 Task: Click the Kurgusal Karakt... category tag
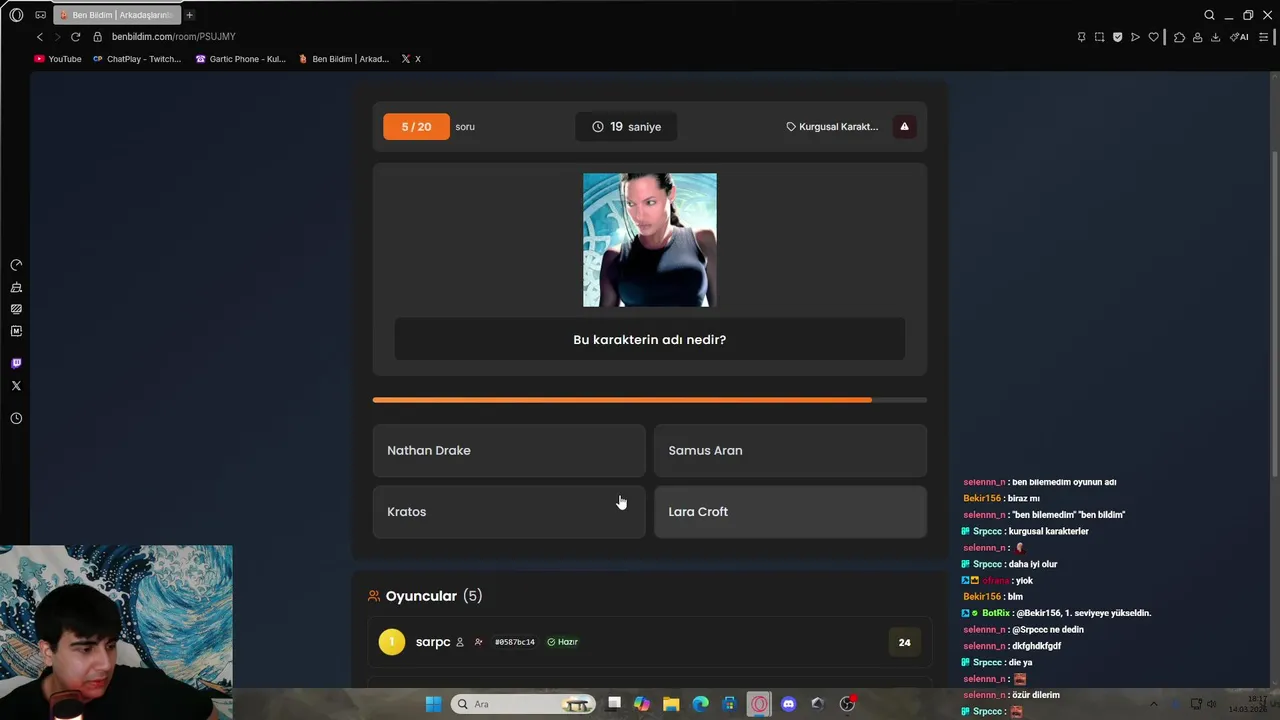(832, 127)
